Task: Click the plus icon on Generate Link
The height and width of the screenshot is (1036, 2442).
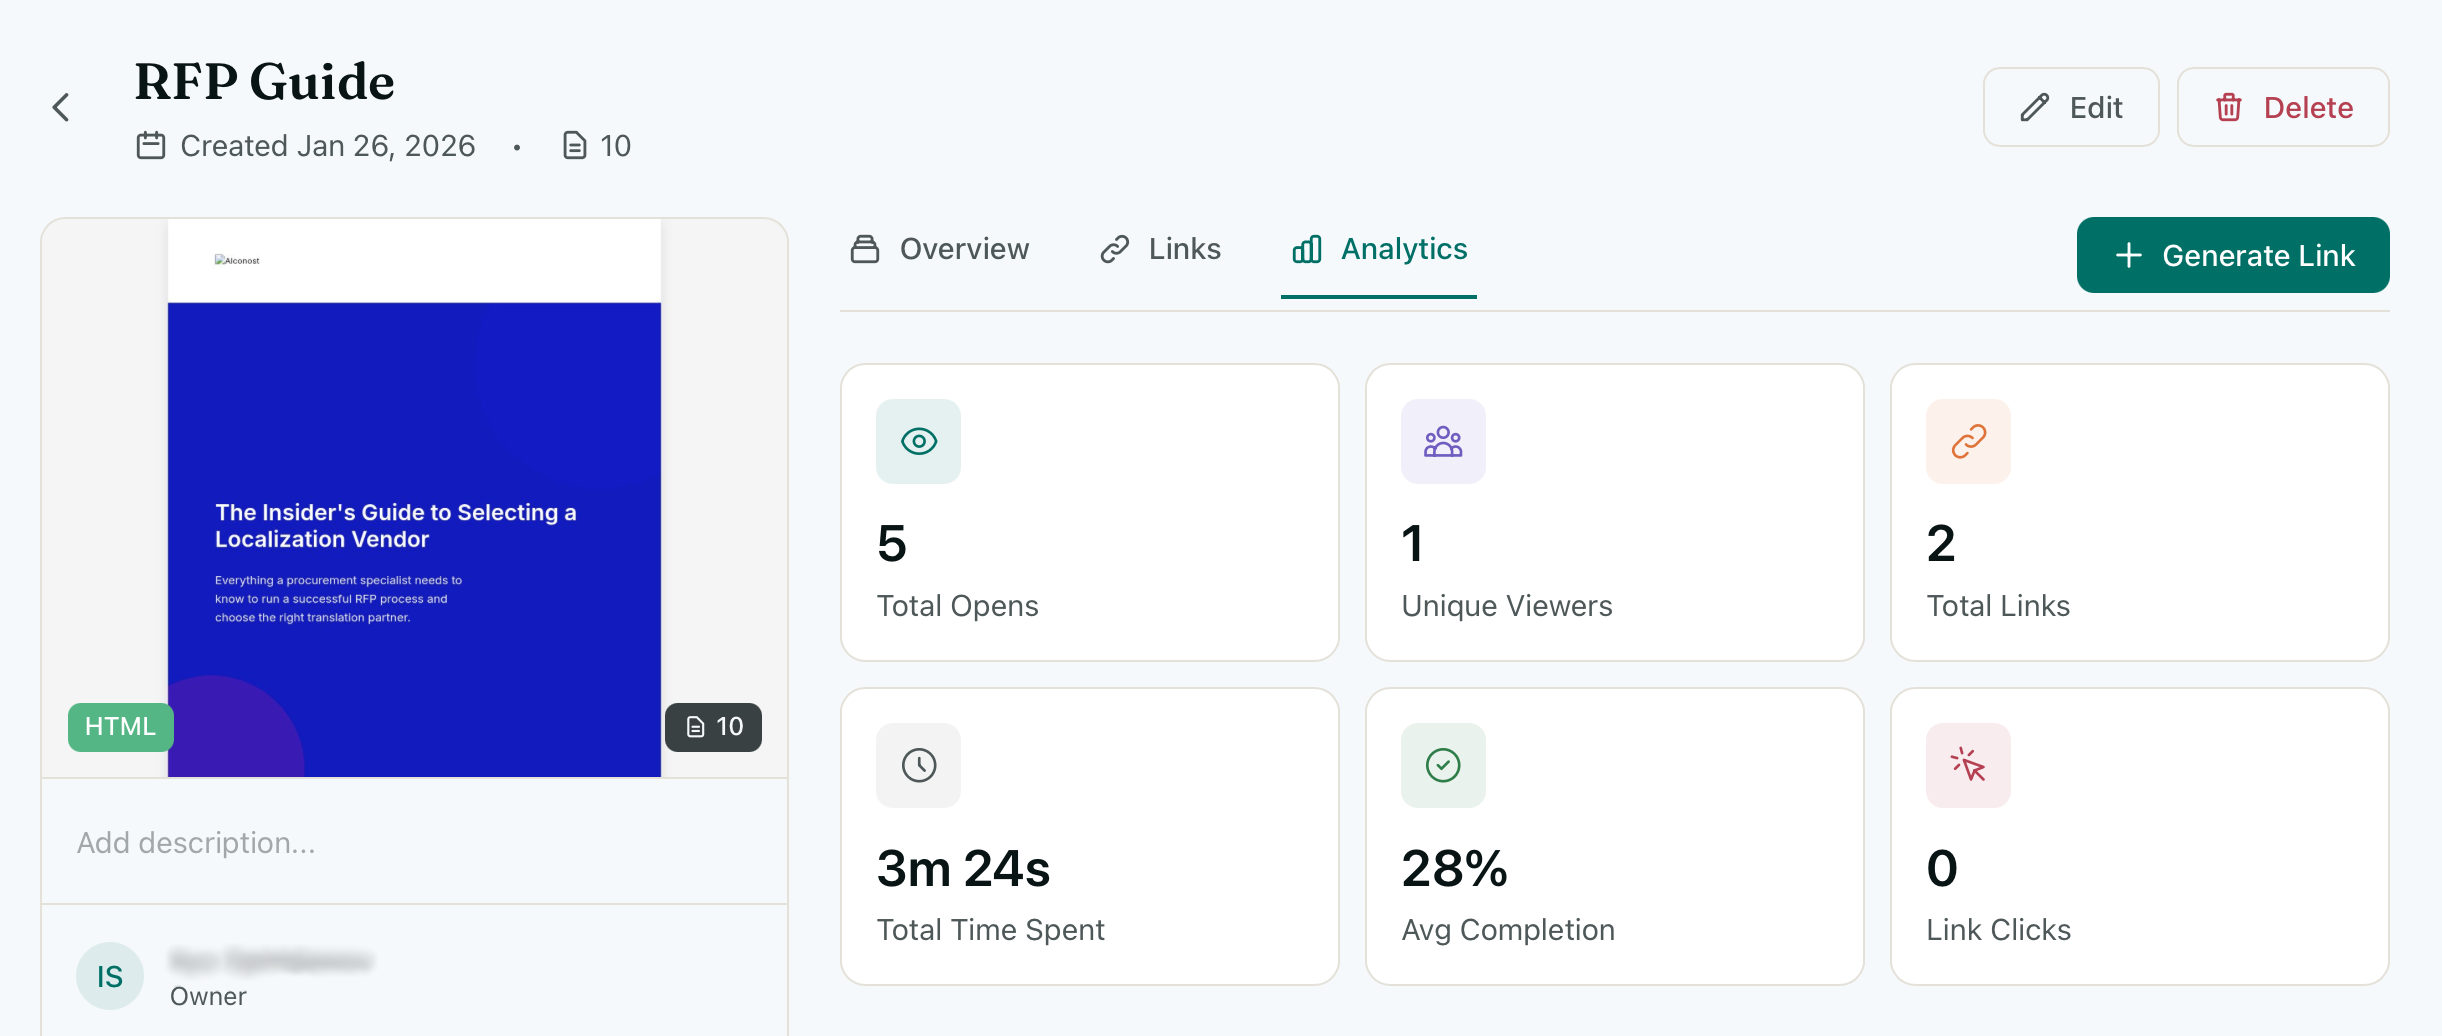Action: [x=2128, y=255]
